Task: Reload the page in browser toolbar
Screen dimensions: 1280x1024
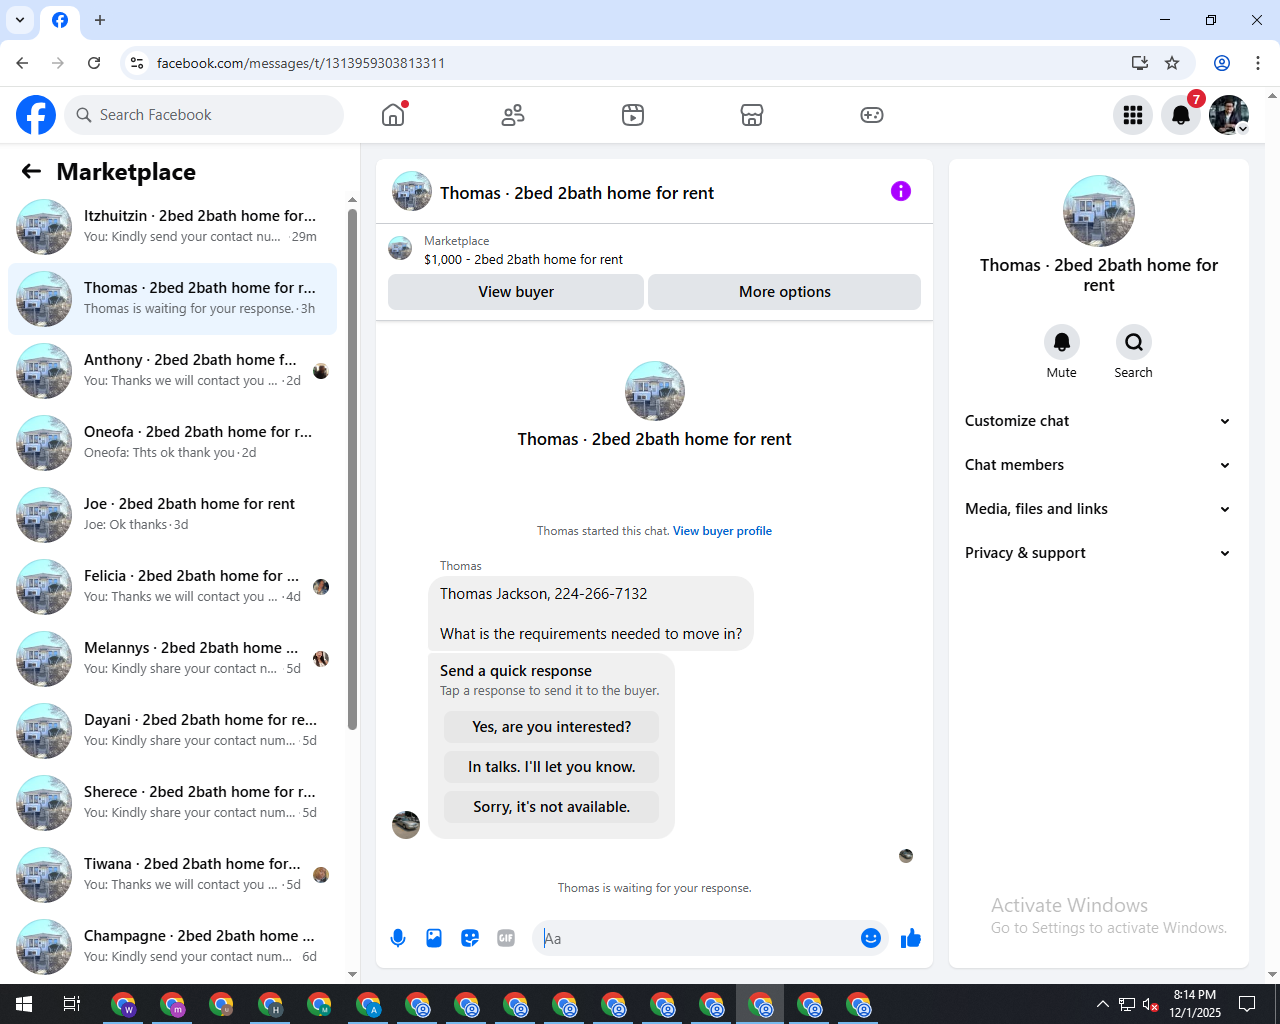Action: pyautogui.click(x=94, y=63)
